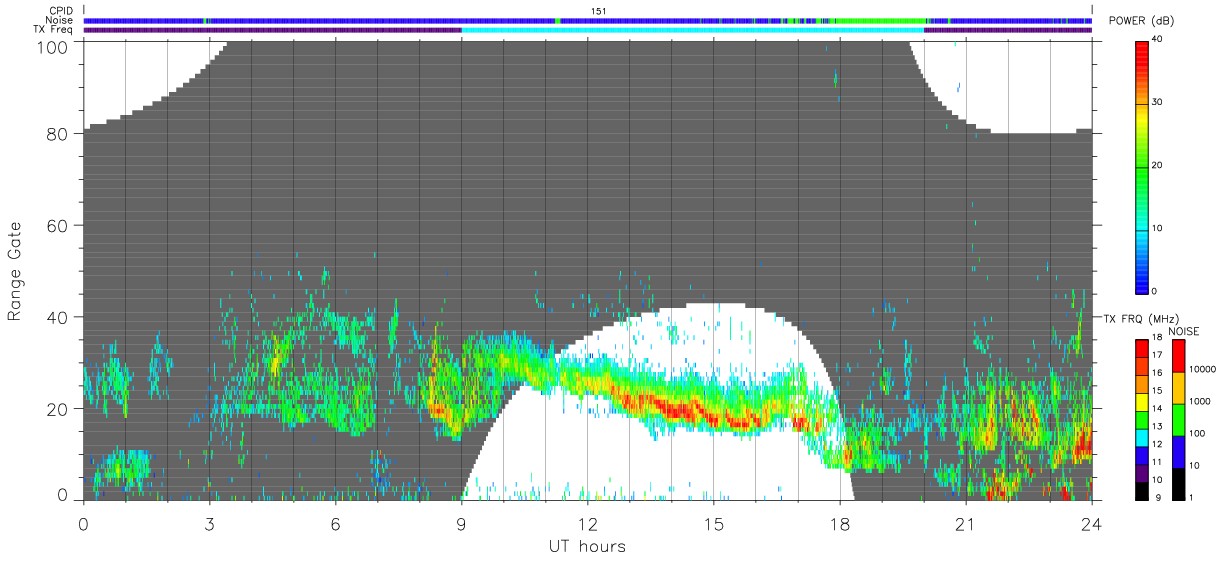Click the noise legend label 10000
This screenshot has width=1228, height=567.
[x=1203, y=369]
